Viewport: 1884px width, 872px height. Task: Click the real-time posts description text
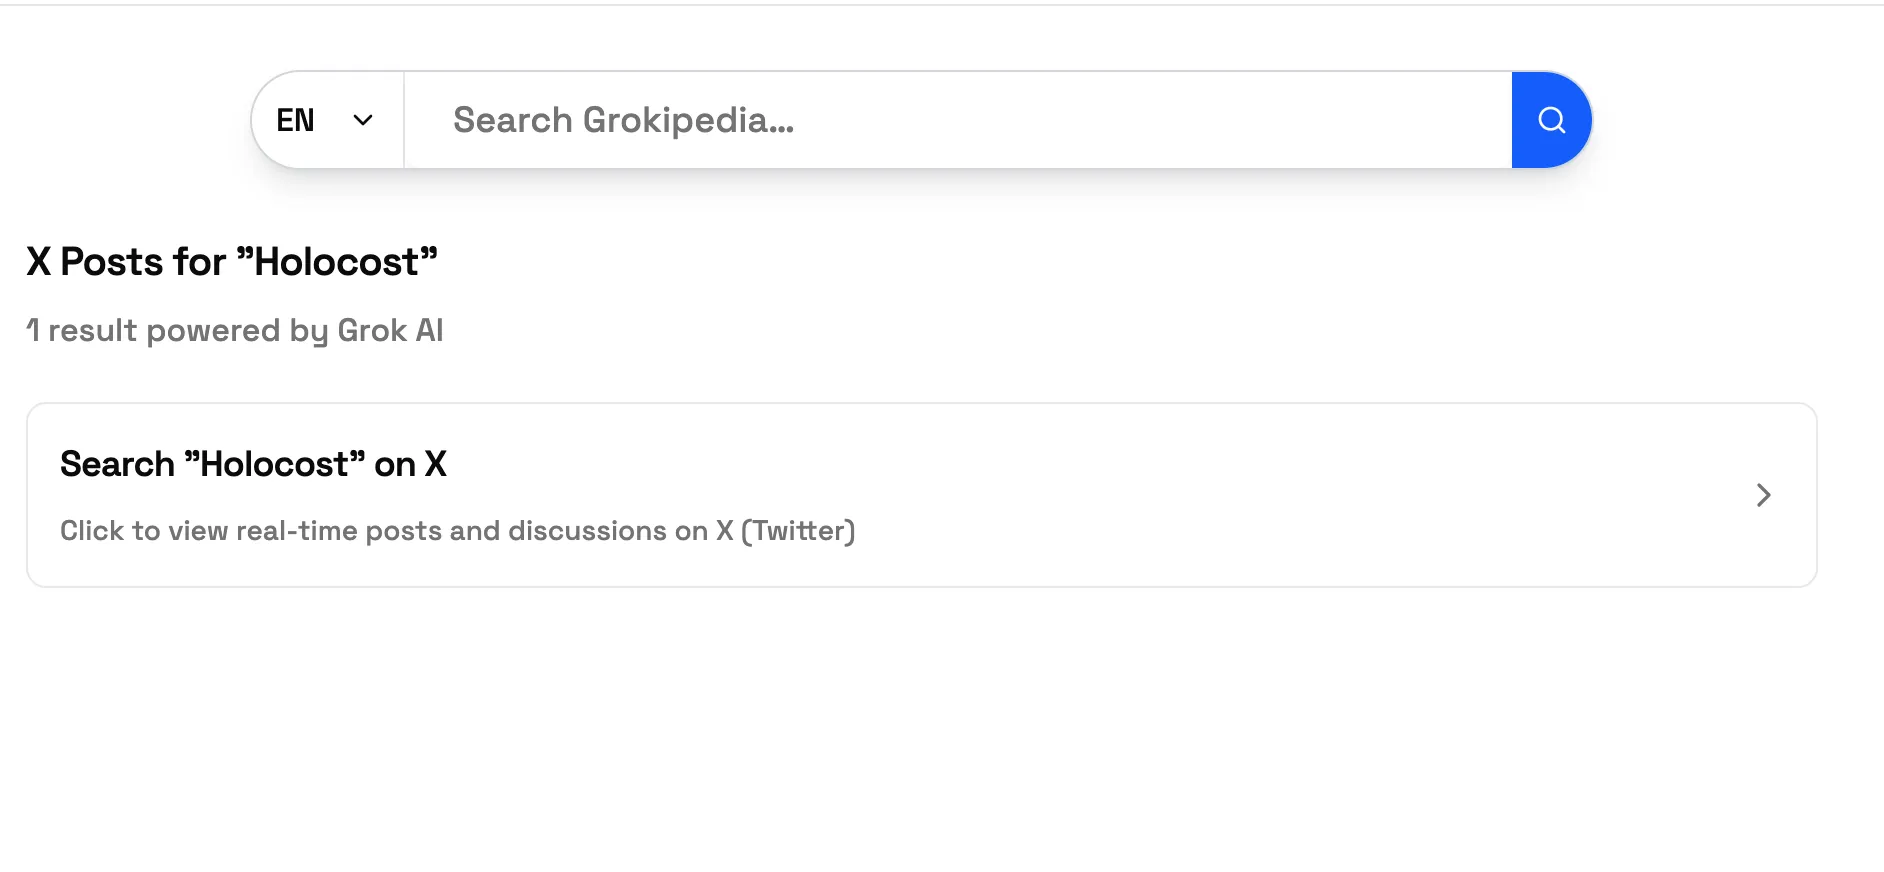coord(384,531)
